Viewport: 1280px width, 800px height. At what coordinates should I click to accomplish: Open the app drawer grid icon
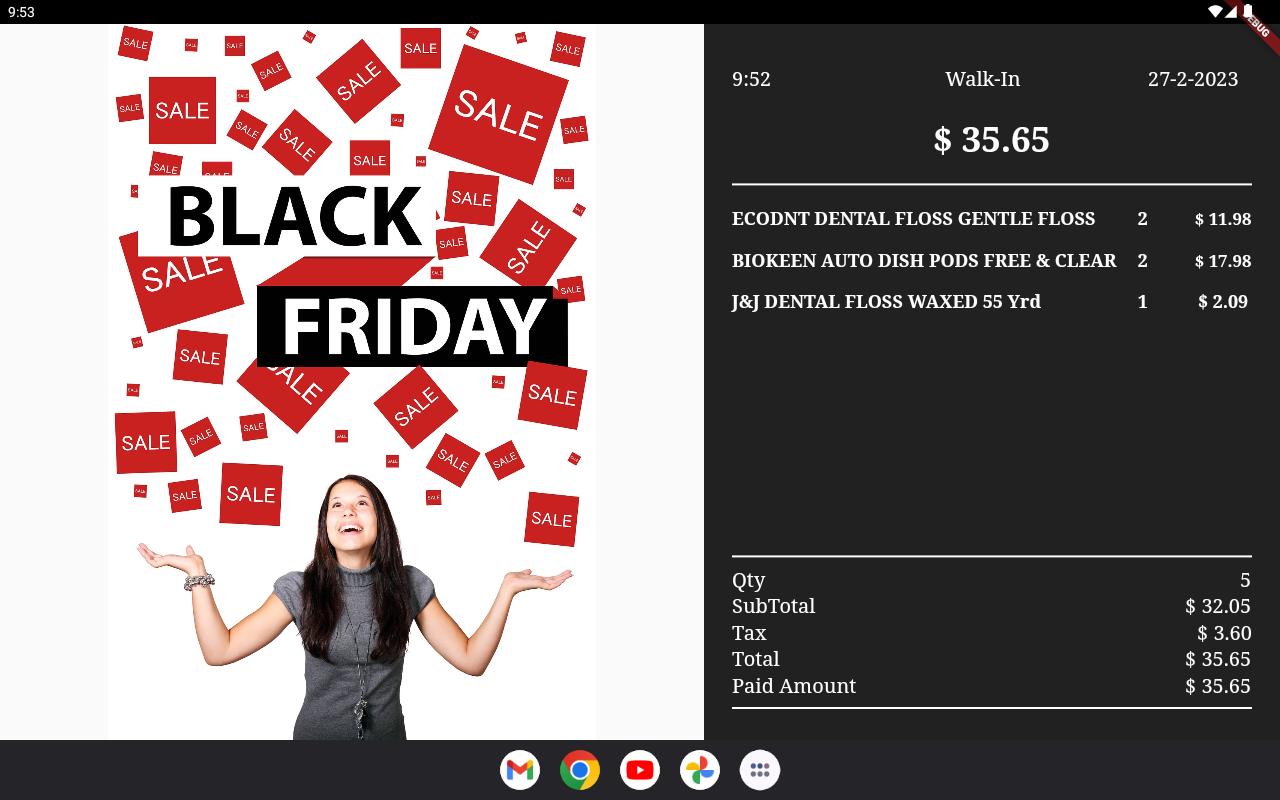(x=760, y=770)
